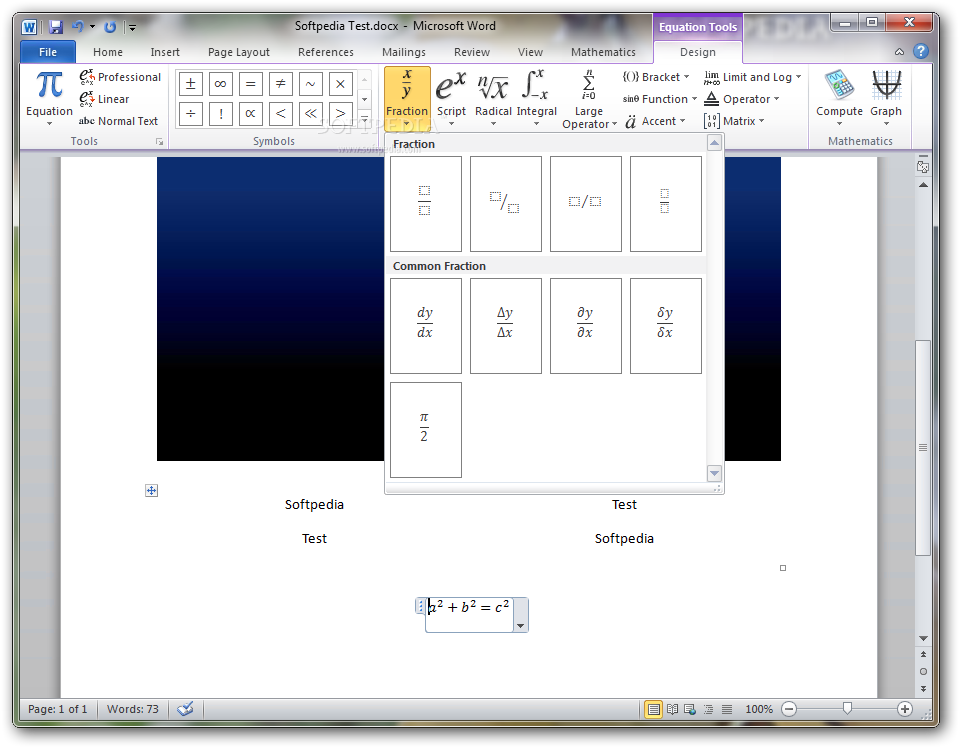960x748 pixels.
Task: Click the zoom in plus button
Action: point(905,709)
